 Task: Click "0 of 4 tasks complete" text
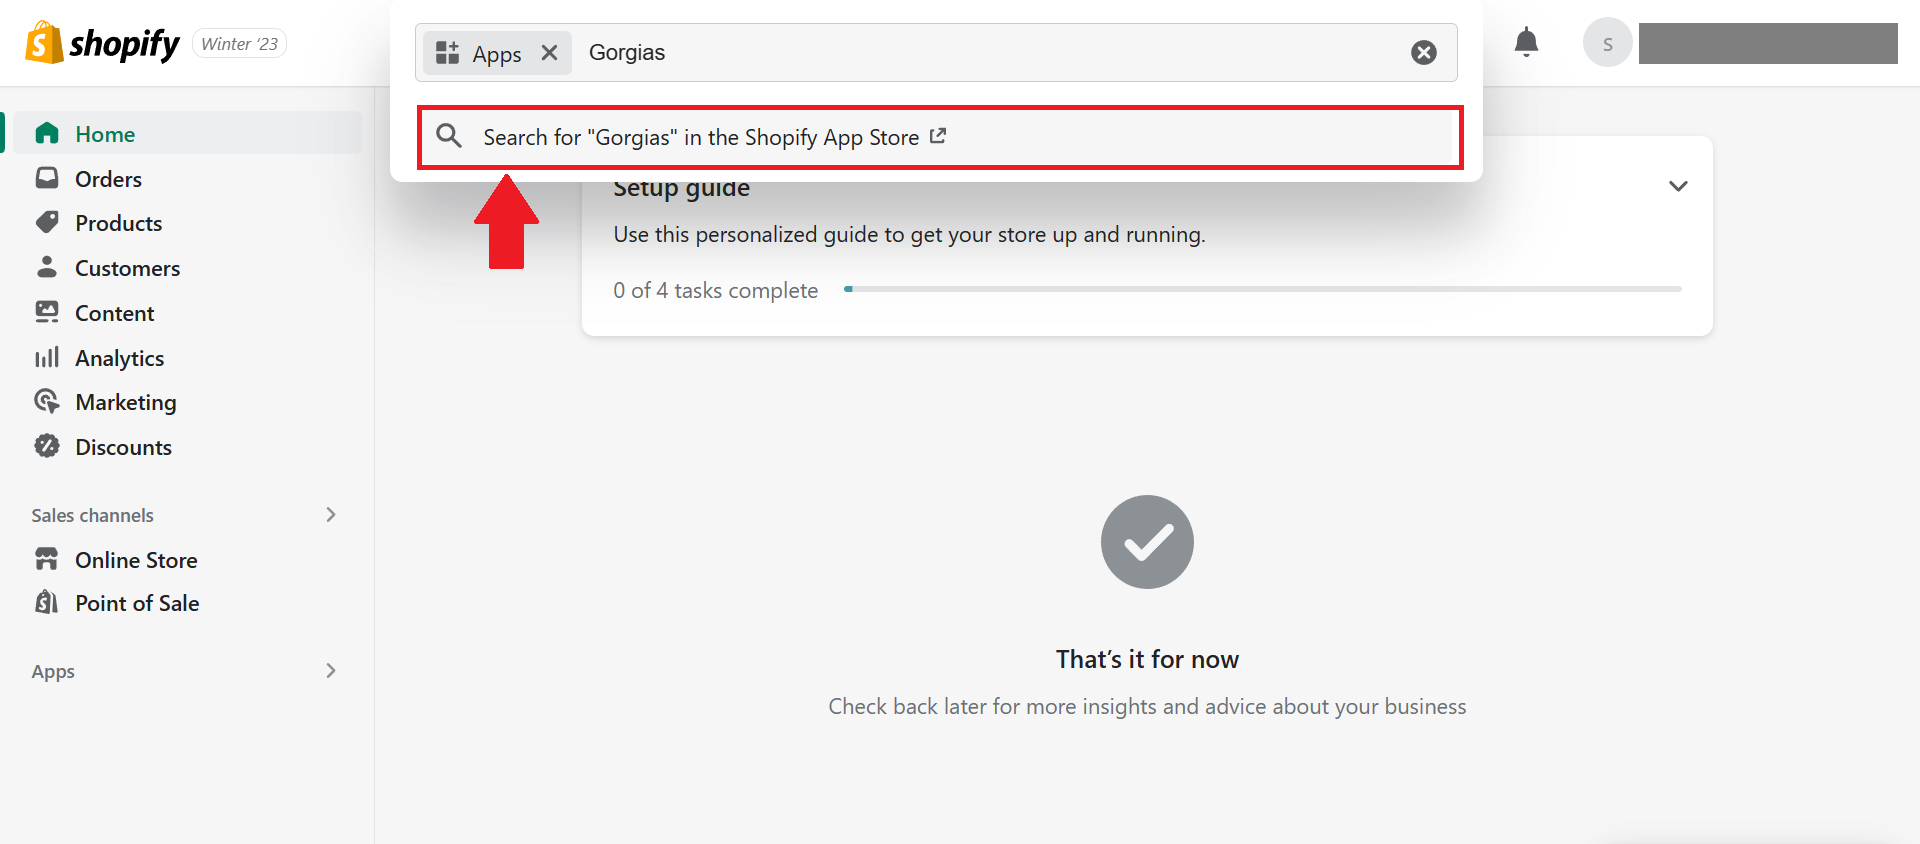coord(716,290)
